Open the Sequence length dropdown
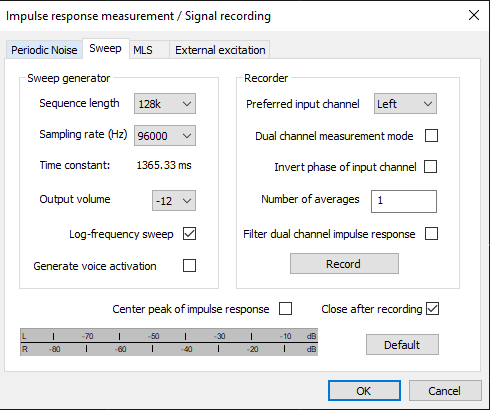Image resolution: width=490 pixels, height=410 pixels. 165,104
